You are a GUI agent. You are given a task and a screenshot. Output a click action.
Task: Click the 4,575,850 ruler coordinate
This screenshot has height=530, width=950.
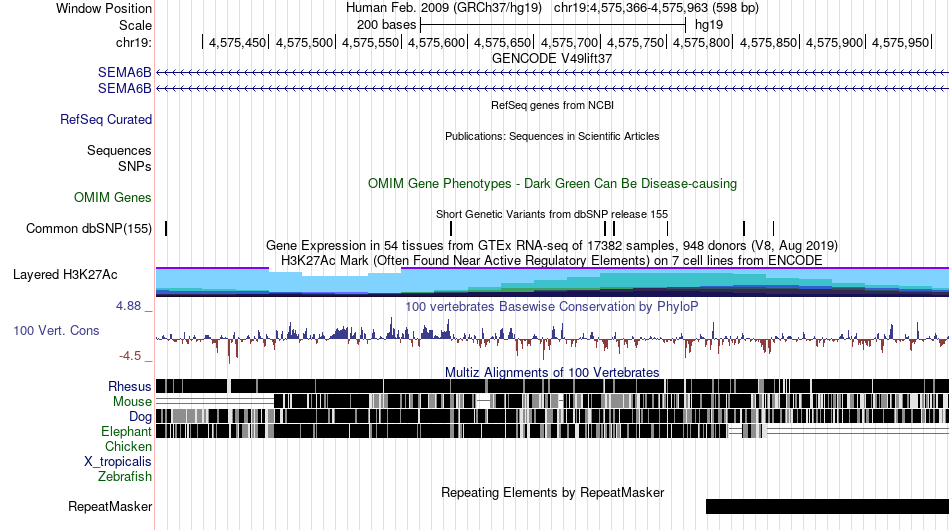click(768, 42)
